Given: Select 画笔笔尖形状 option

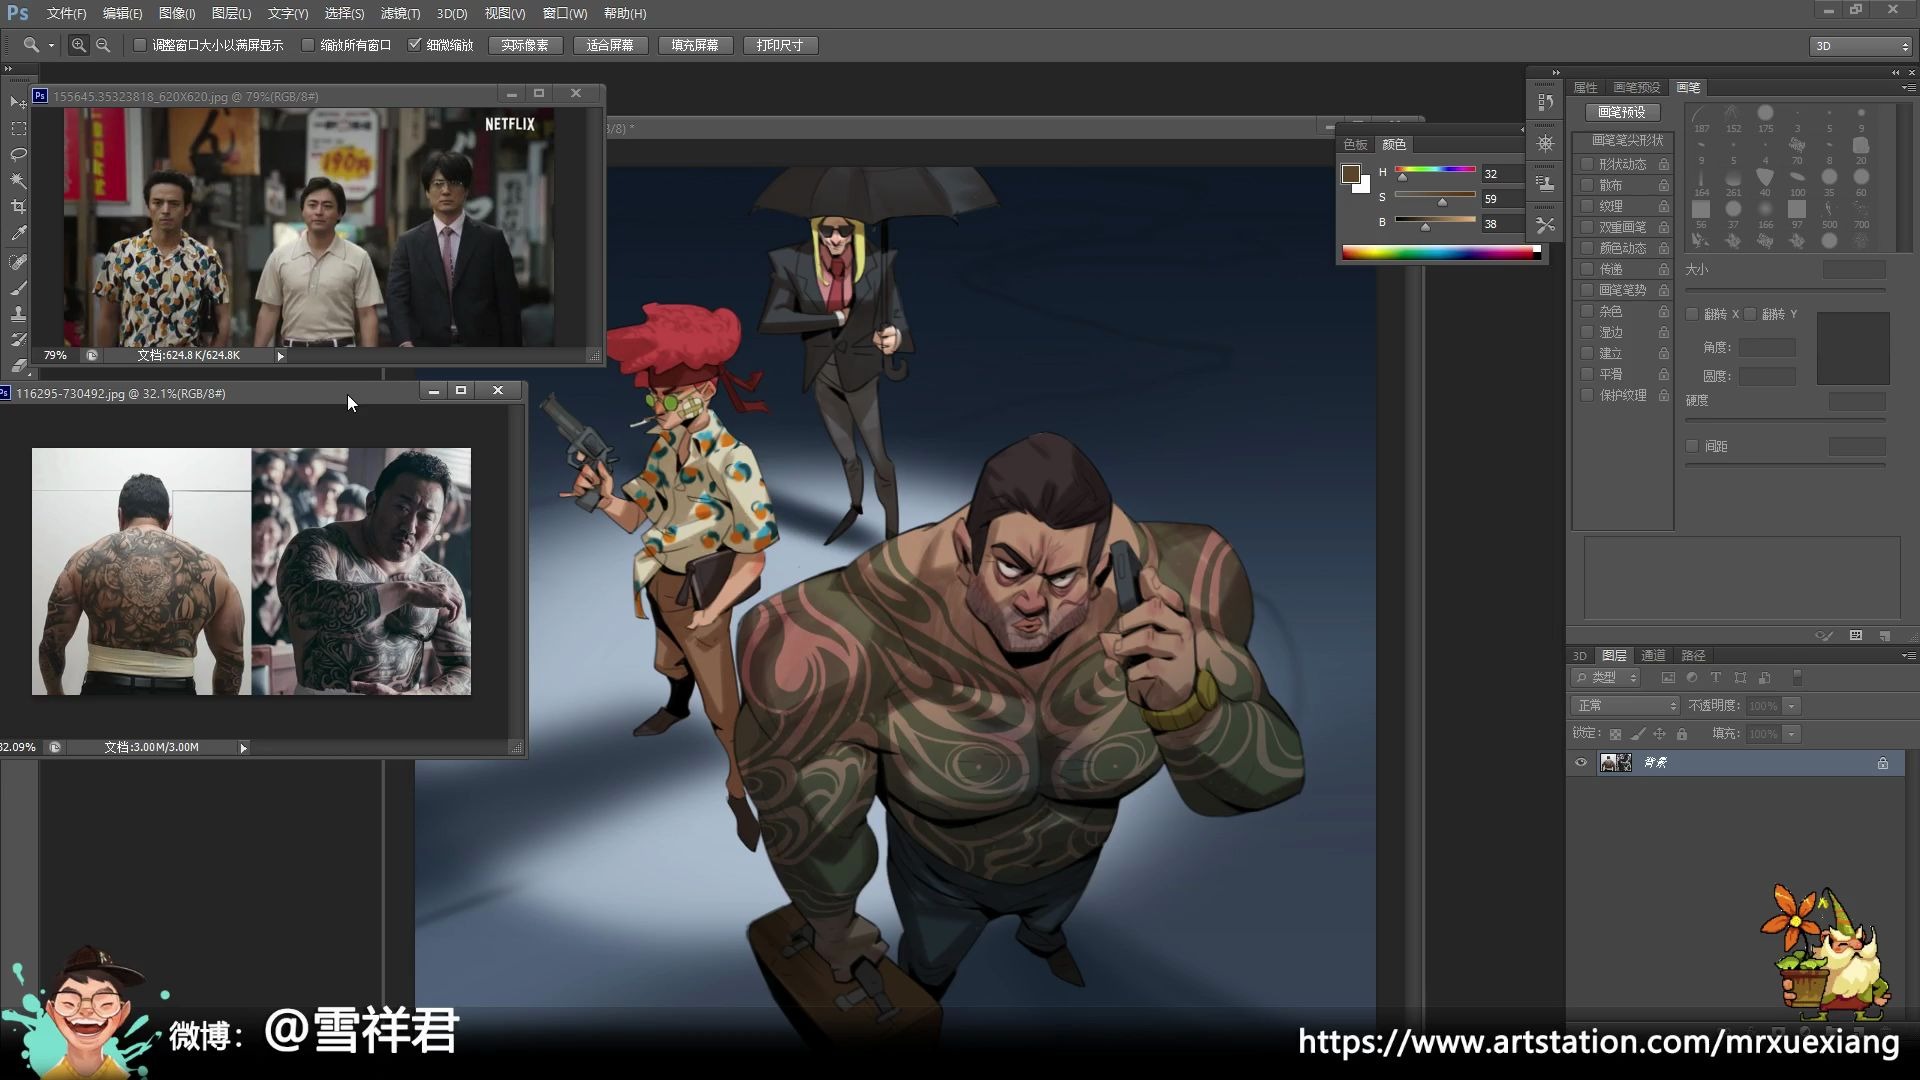Looking at the screenshot, I should coord(1628,140).
